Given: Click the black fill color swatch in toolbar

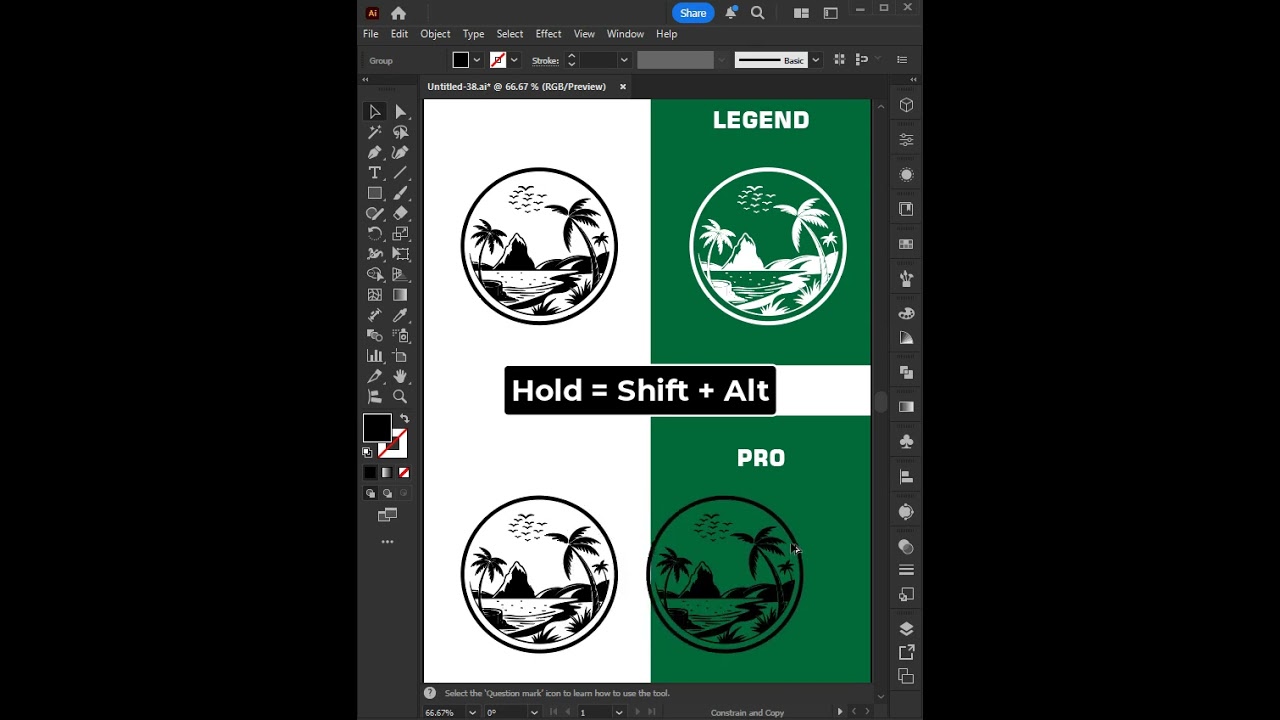Looking at the screenshot, I should [x=376, y=428].
